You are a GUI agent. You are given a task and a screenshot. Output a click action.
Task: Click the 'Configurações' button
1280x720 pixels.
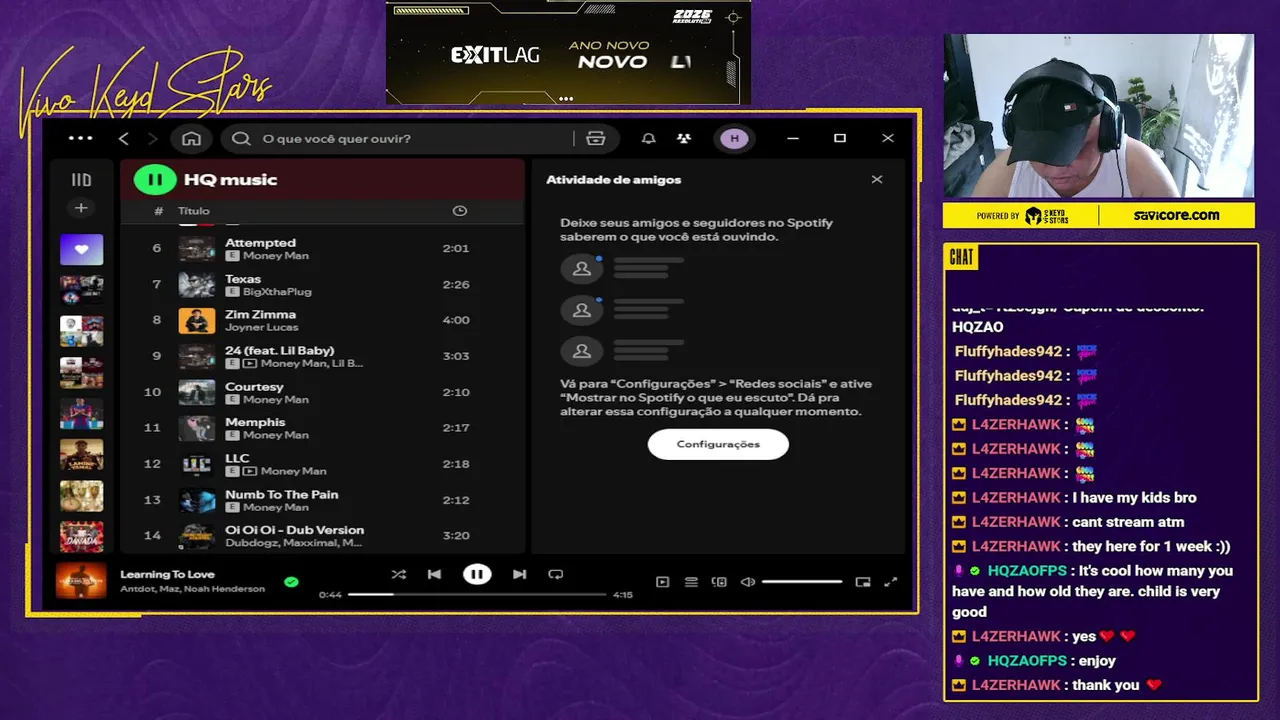pos(718,444)
